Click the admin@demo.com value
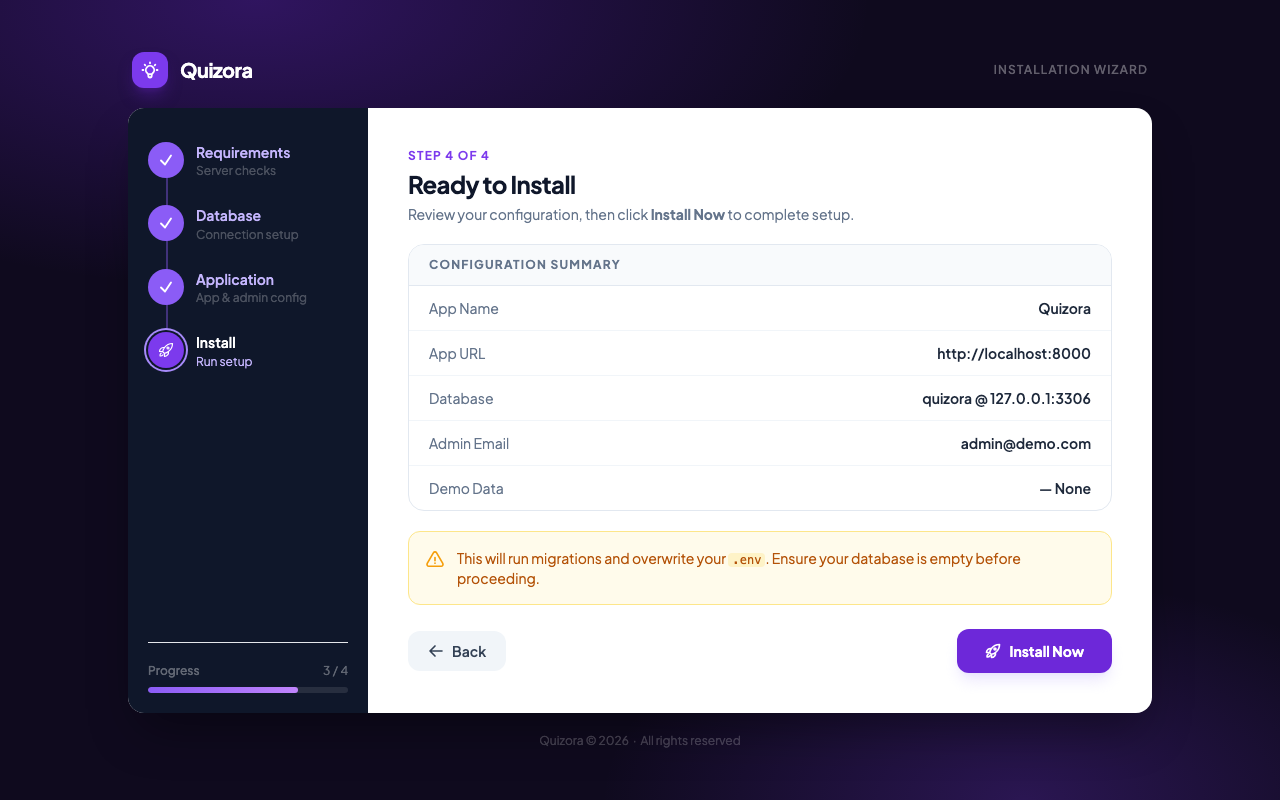Screen dimensions: 1280x800 [x=1026, y=444]
